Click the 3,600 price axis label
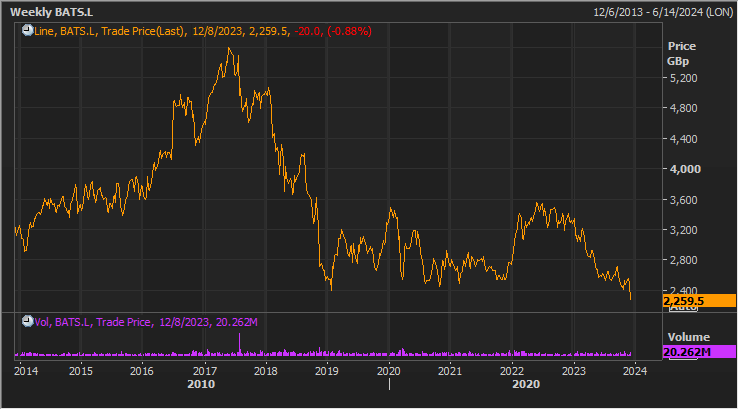Image resolution: width=740 pixels, height=411 pixels. (683, 200)
